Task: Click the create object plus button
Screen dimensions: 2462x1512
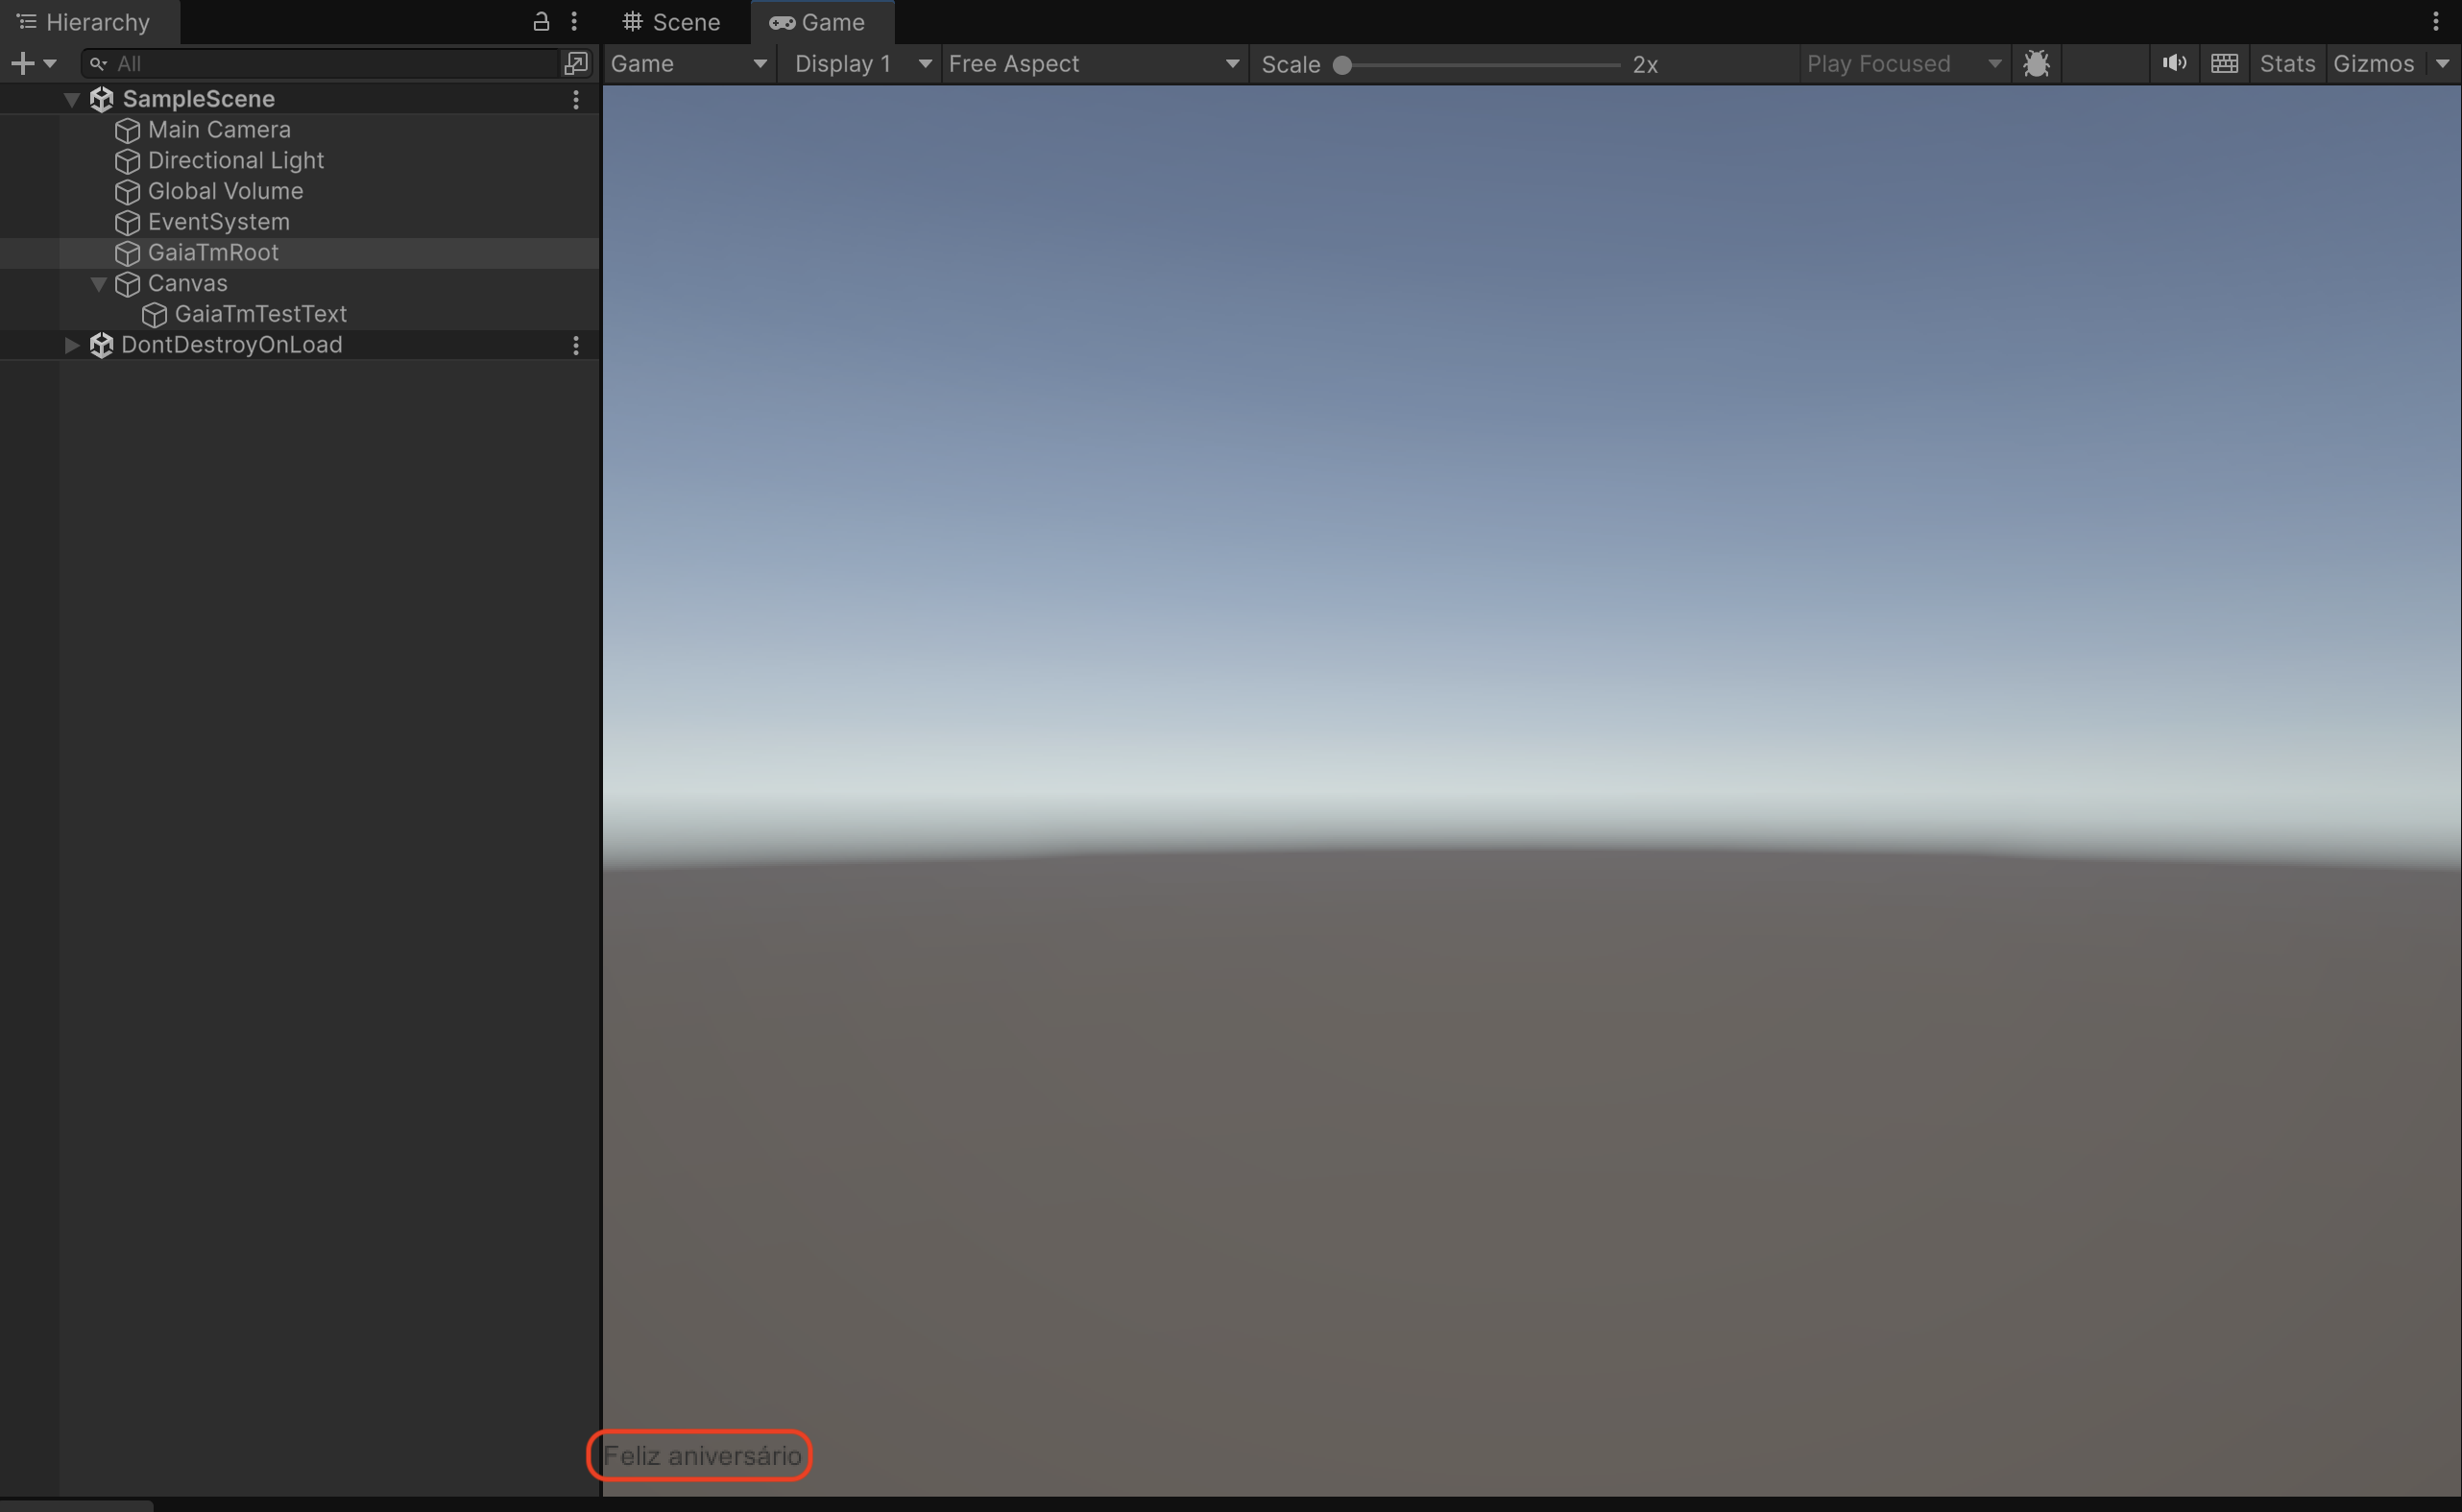Action: coord(22,63)
